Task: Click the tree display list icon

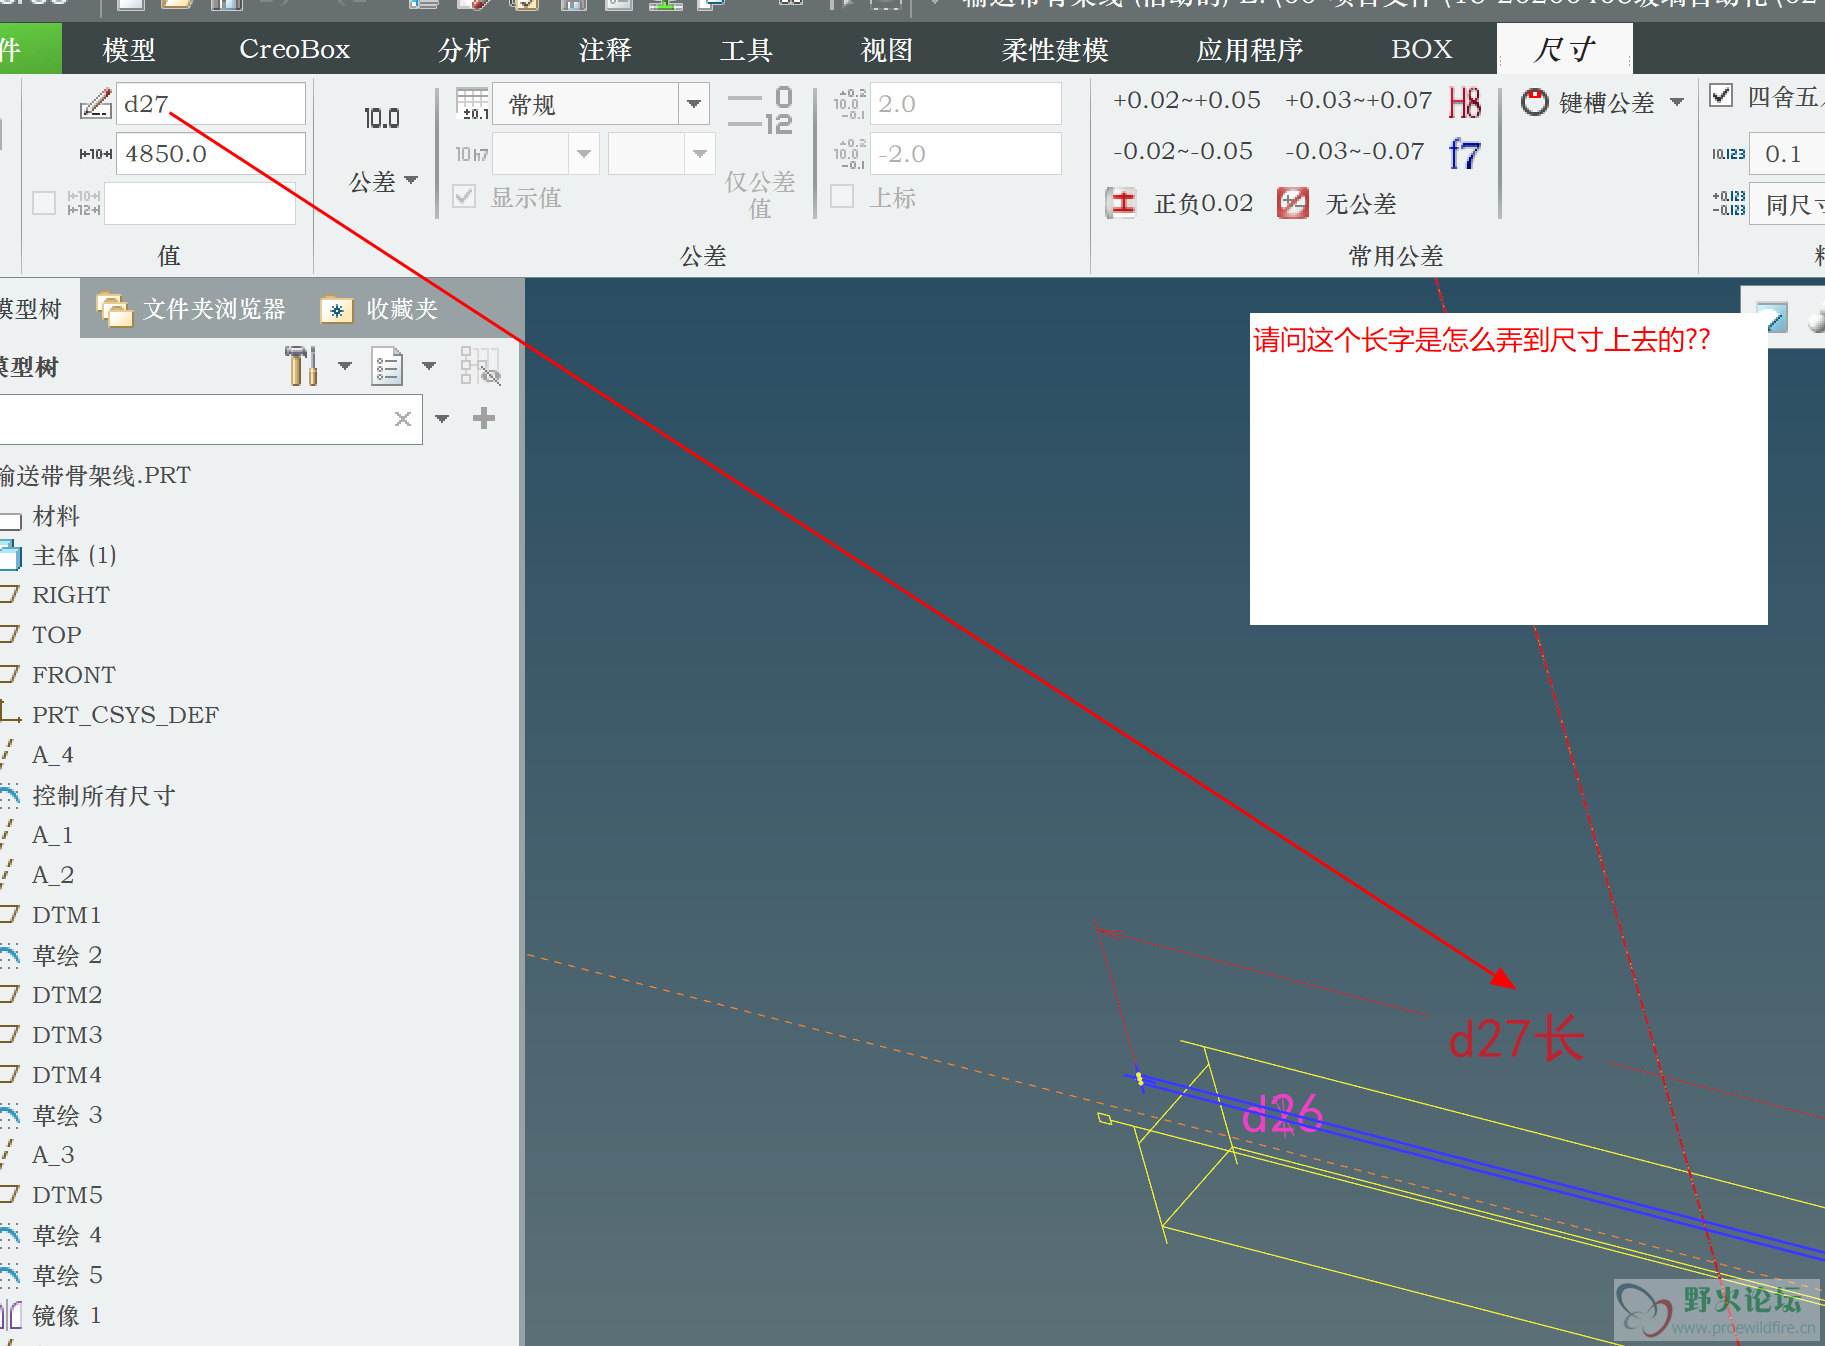Action: pos(387,366)
